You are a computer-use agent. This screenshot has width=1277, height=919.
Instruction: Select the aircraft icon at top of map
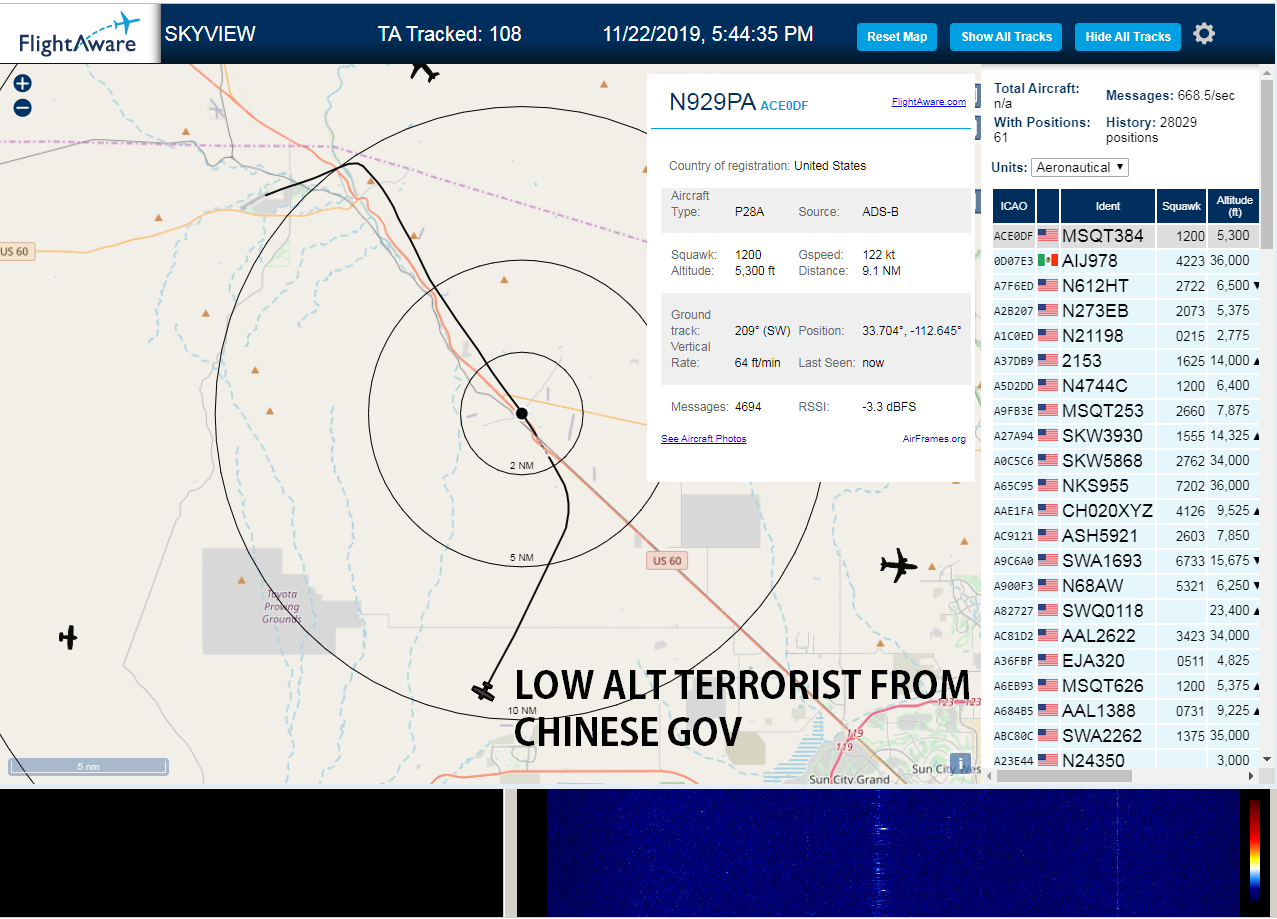pos(425,70)
